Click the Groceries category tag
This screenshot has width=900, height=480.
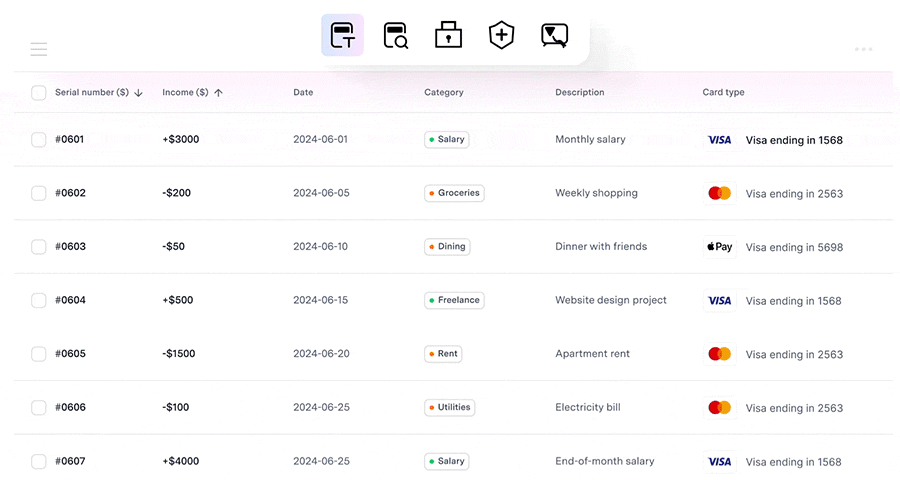click(454, 193)
